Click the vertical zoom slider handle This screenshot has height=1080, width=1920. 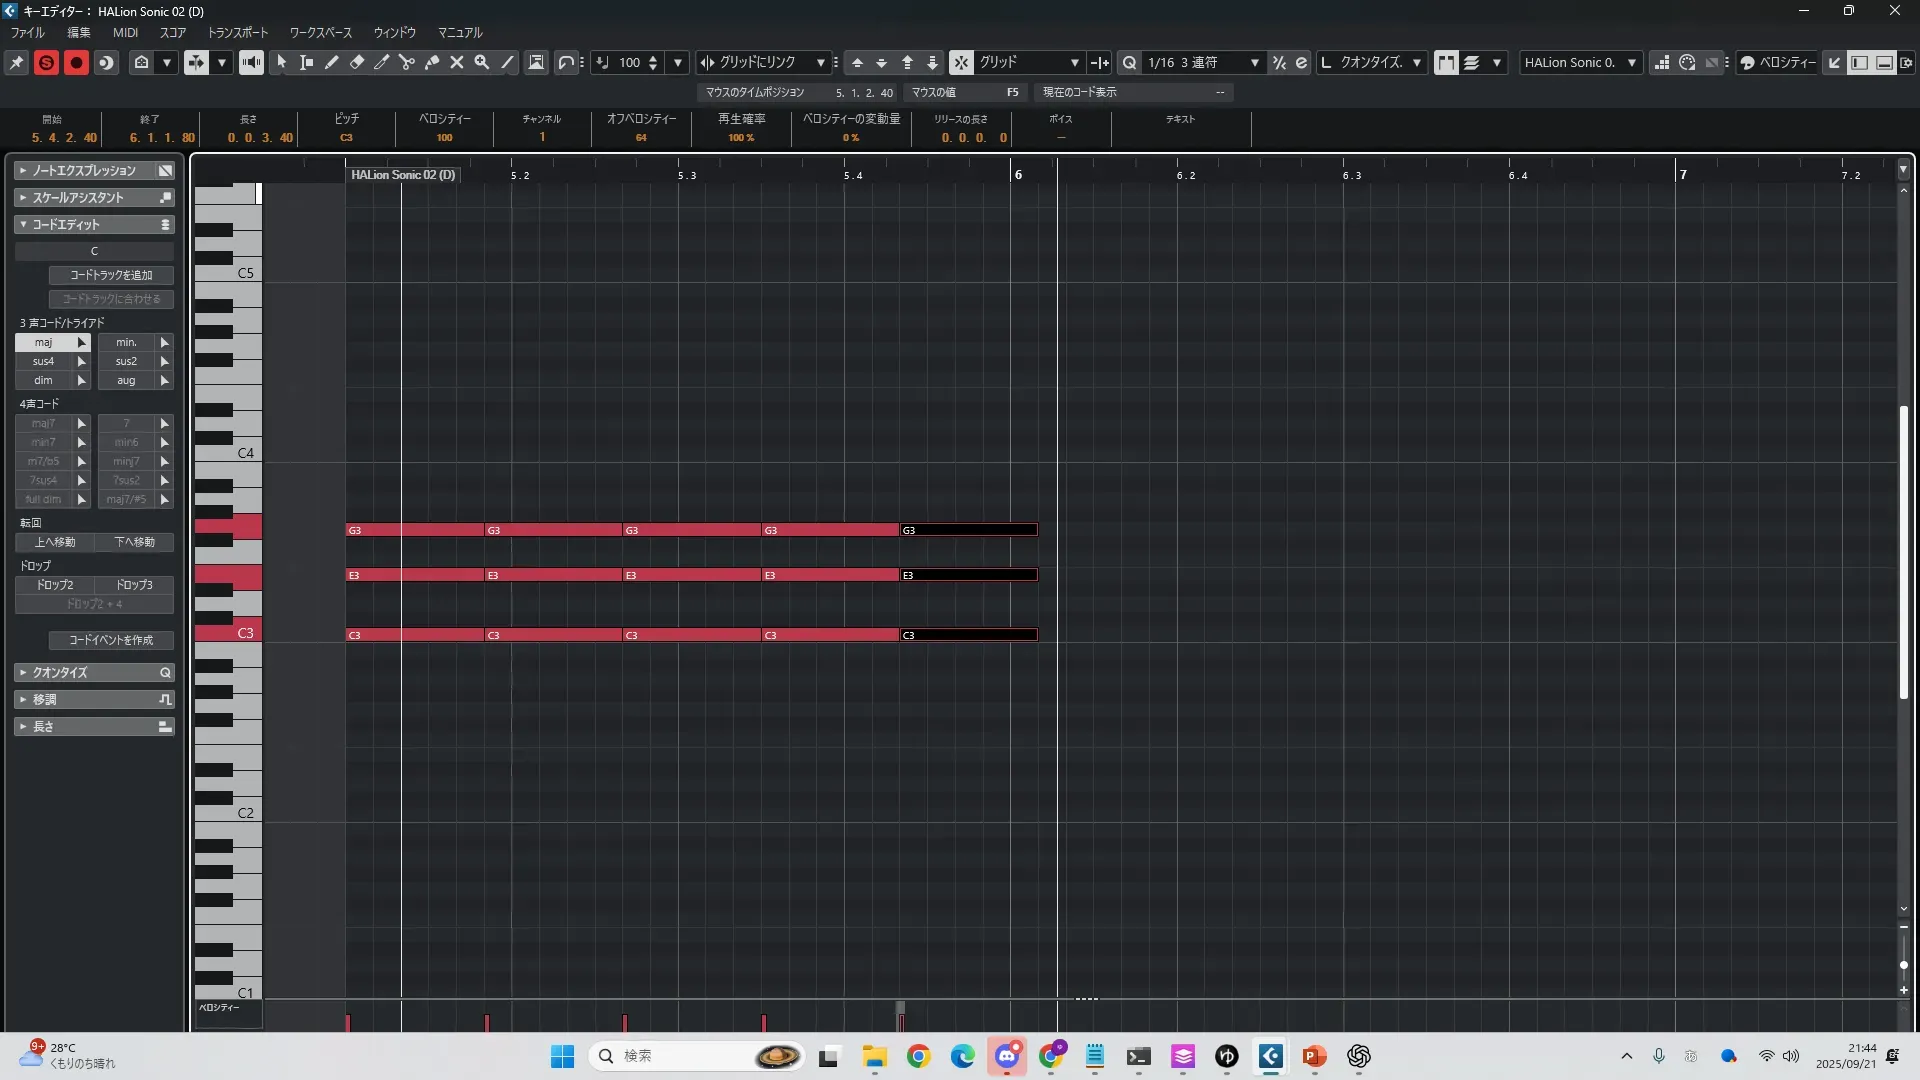(1903, 965)
